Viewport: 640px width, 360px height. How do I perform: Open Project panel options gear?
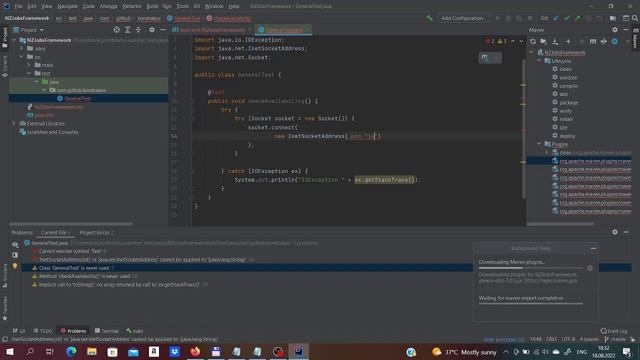[152, 30]
